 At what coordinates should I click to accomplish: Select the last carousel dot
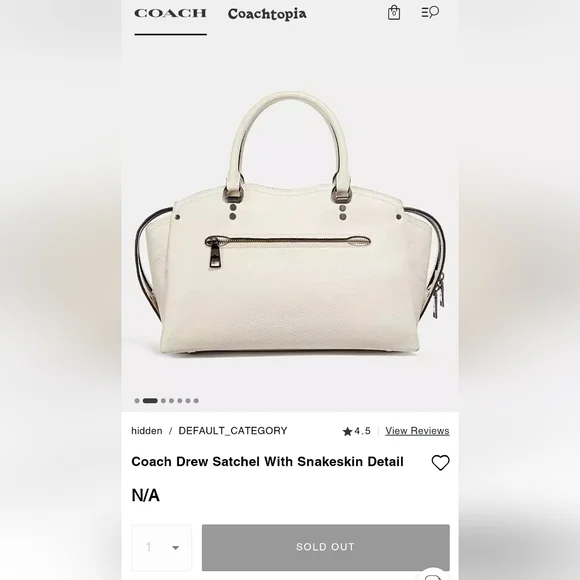click(x=196, y=401)
